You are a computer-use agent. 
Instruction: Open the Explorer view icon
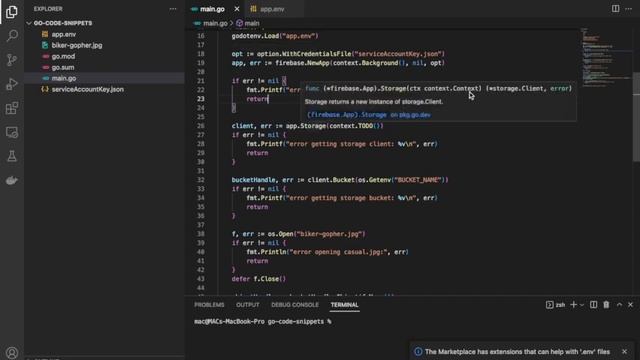12,12
